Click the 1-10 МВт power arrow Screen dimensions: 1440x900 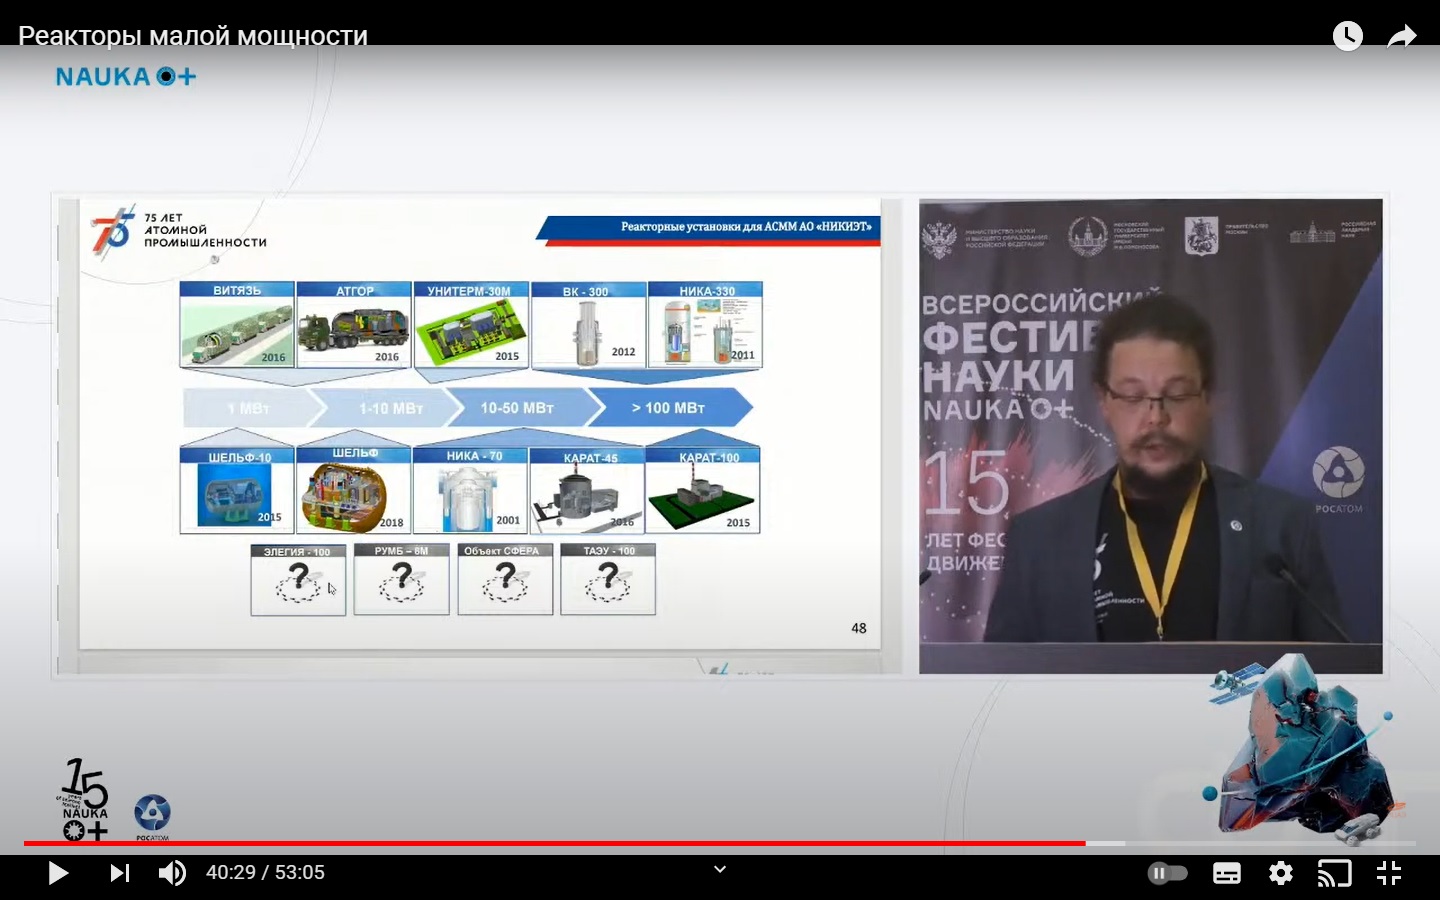click(390, 408)
